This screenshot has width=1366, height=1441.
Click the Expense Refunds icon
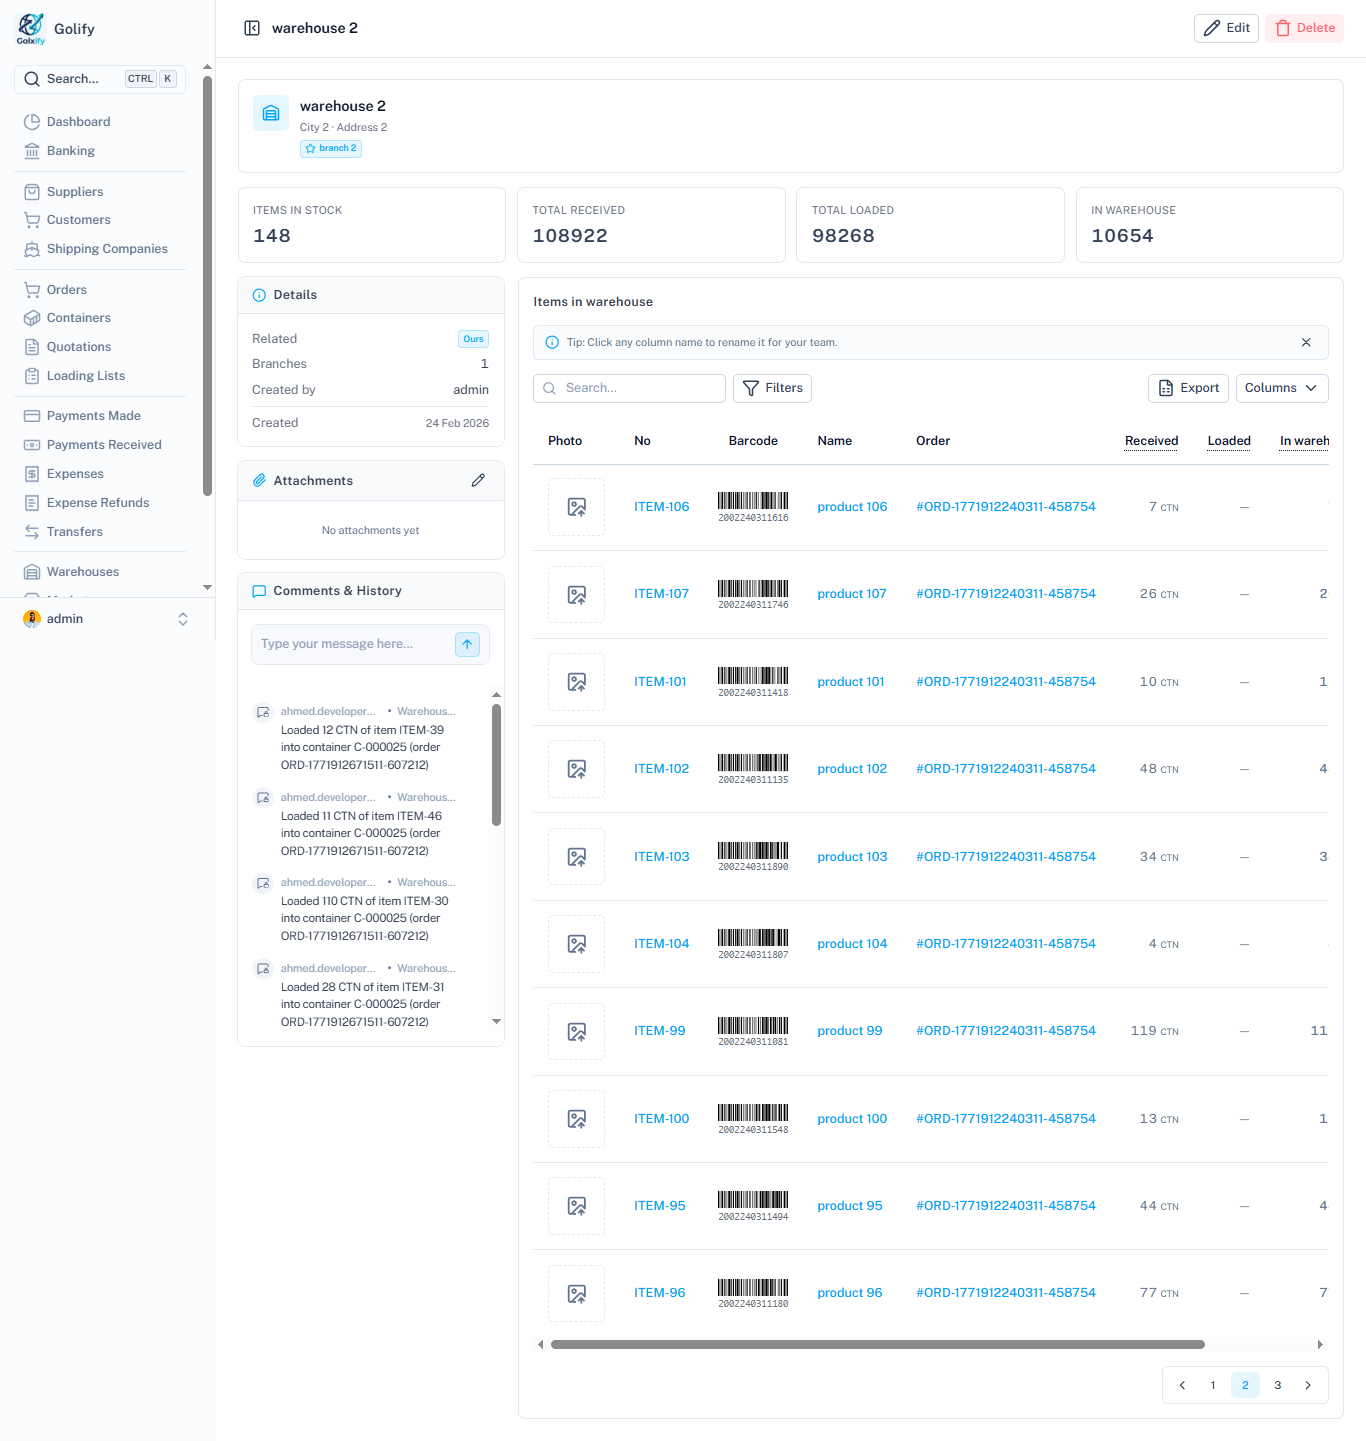coord(32,503)
